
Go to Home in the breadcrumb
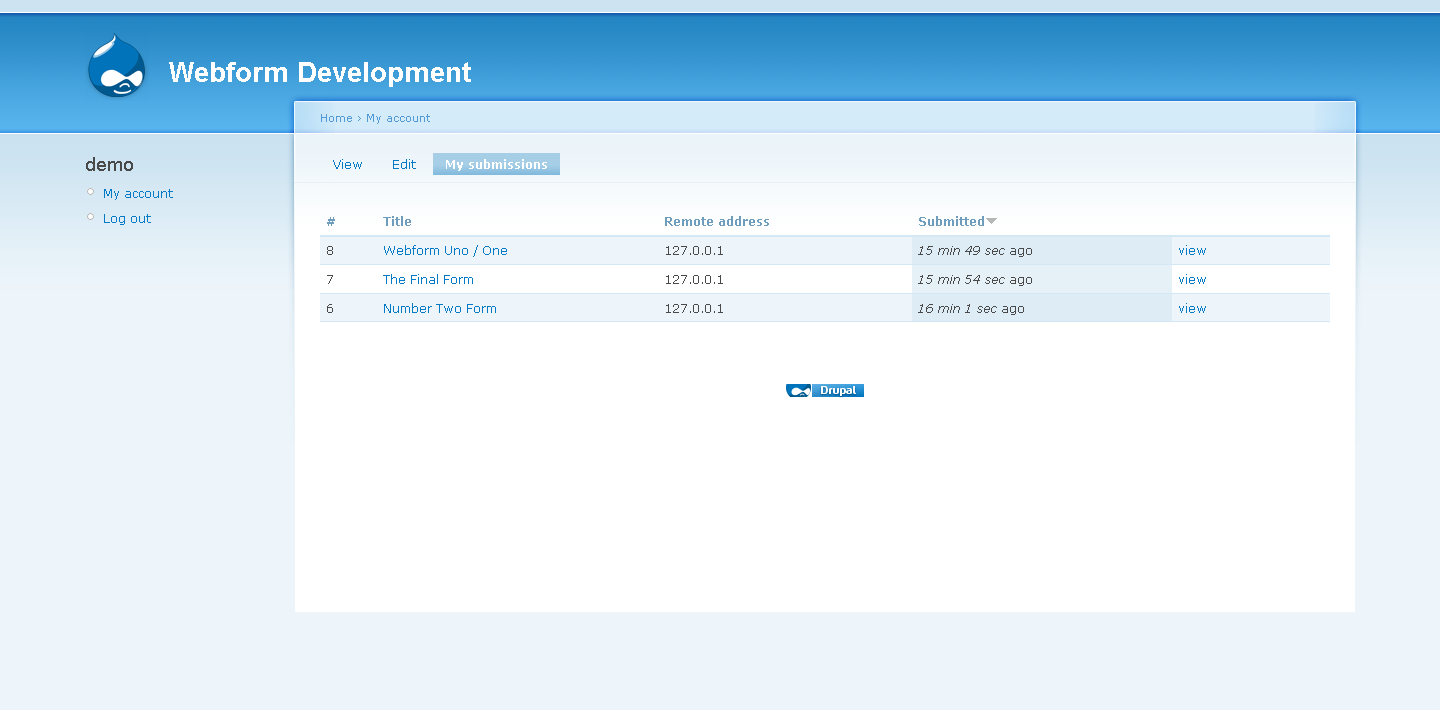[335, 118]
